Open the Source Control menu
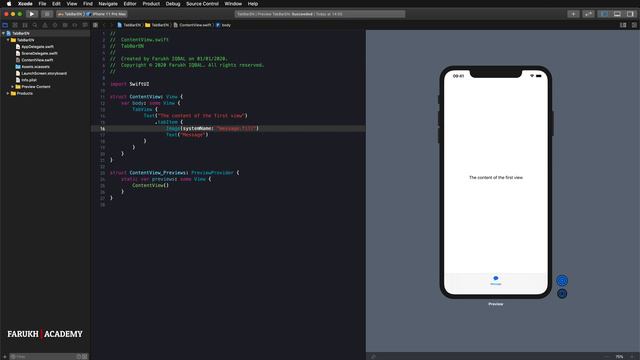Screen dimensions: 640x360 (x=202, y=4)
